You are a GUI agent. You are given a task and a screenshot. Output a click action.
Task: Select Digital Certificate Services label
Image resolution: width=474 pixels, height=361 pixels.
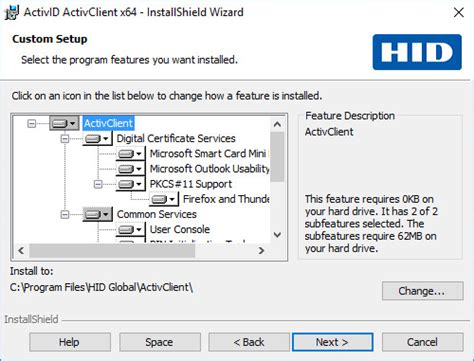pos(176,138)
